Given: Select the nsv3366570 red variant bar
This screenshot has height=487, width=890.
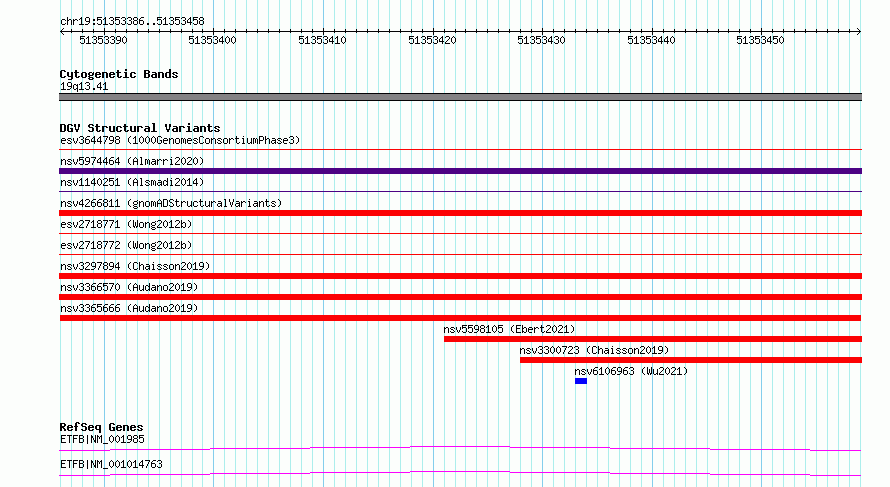Looking at the screenshot, I should tap(460, 297).
